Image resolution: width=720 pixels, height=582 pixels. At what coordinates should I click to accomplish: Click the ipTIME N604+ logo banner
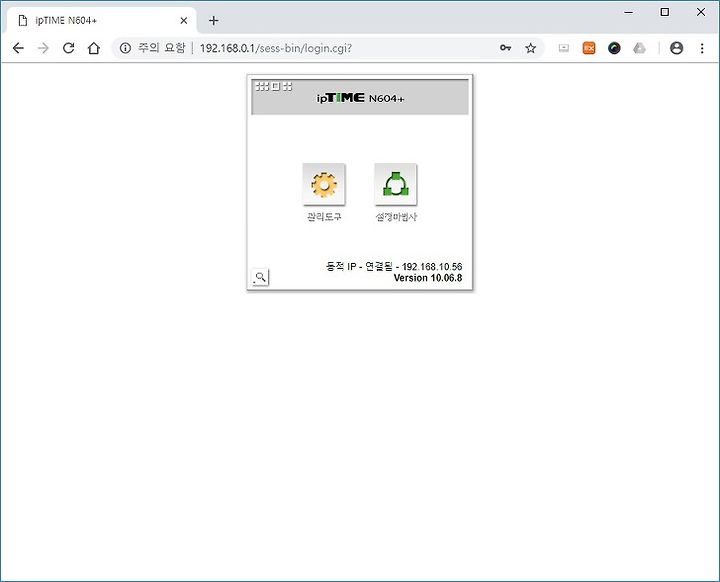pos(360,98)
